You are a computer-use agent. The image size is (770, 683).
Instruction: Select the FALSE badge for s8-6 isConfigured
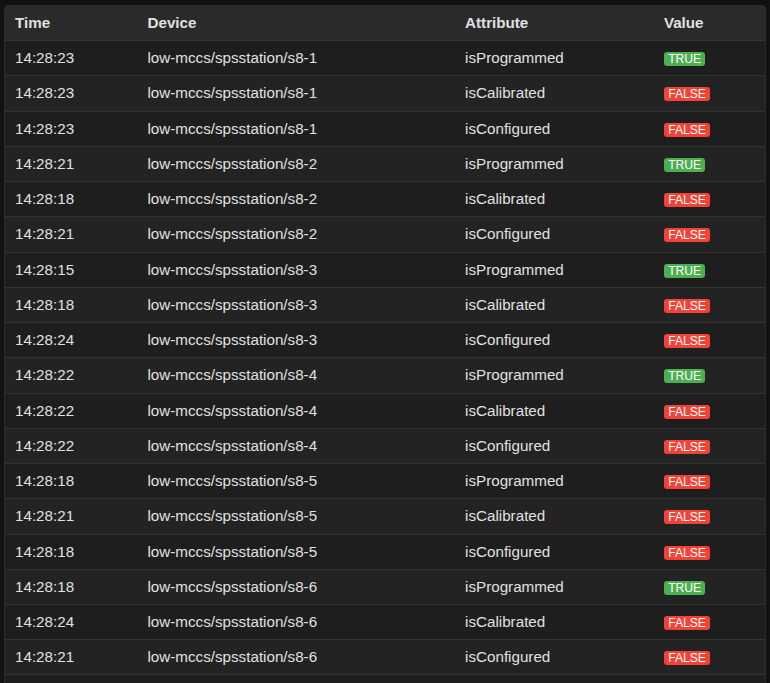(x=687, y=658)
